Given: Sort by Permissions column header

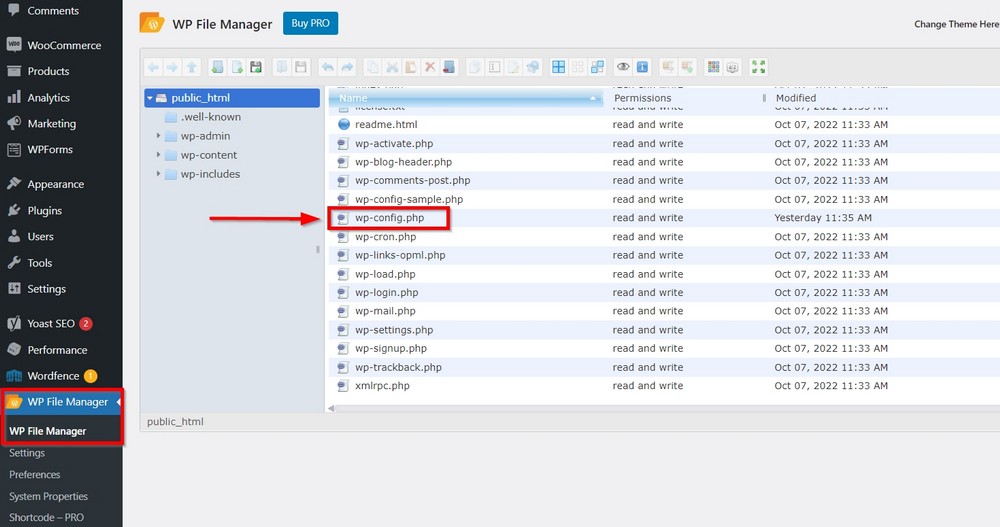Looking at the screenshot, I should point(686,98).
